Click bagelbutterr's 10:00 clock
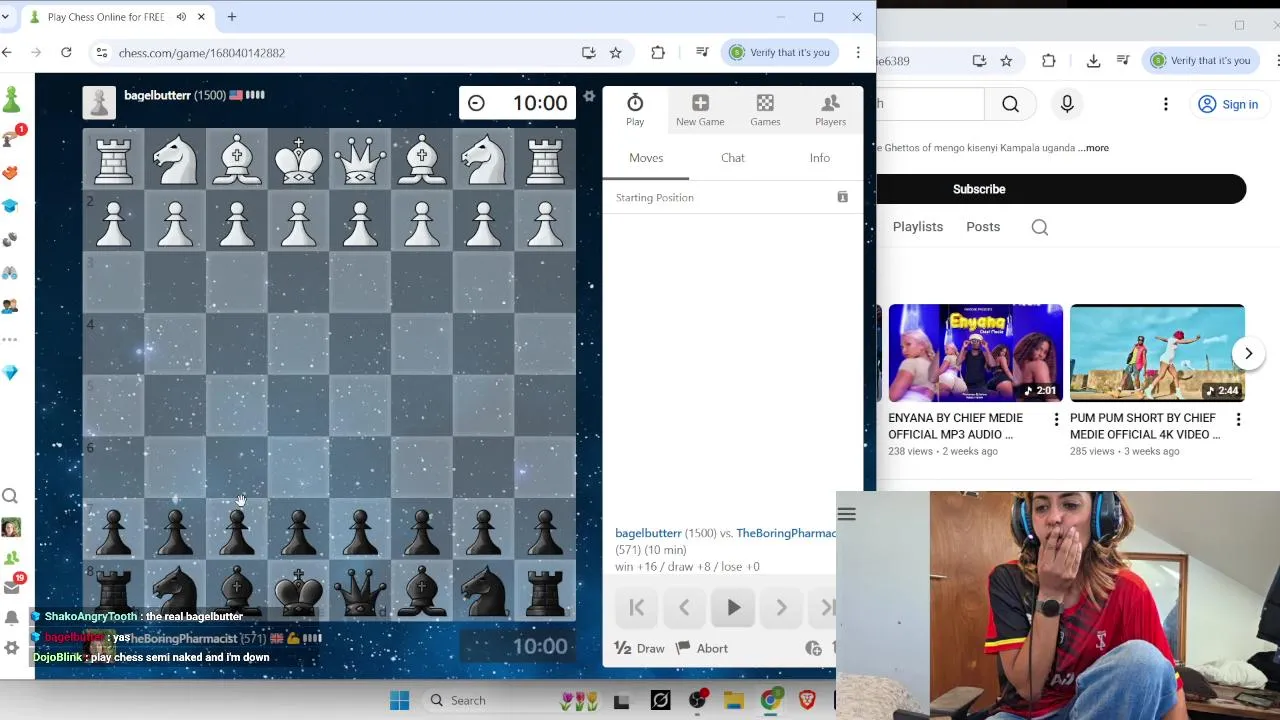Viewport: 1280px width, 720px height. pos(517,103)
